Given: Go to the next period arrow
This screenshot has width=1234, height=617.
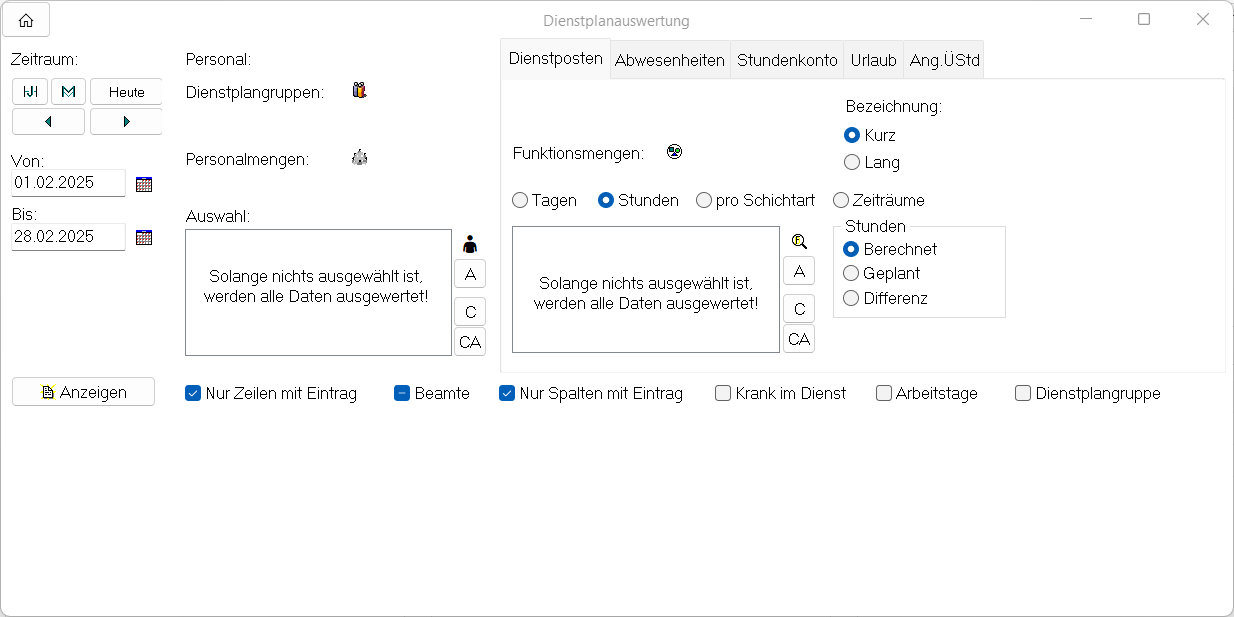Looking at the screenshot, I should [126, 122].
